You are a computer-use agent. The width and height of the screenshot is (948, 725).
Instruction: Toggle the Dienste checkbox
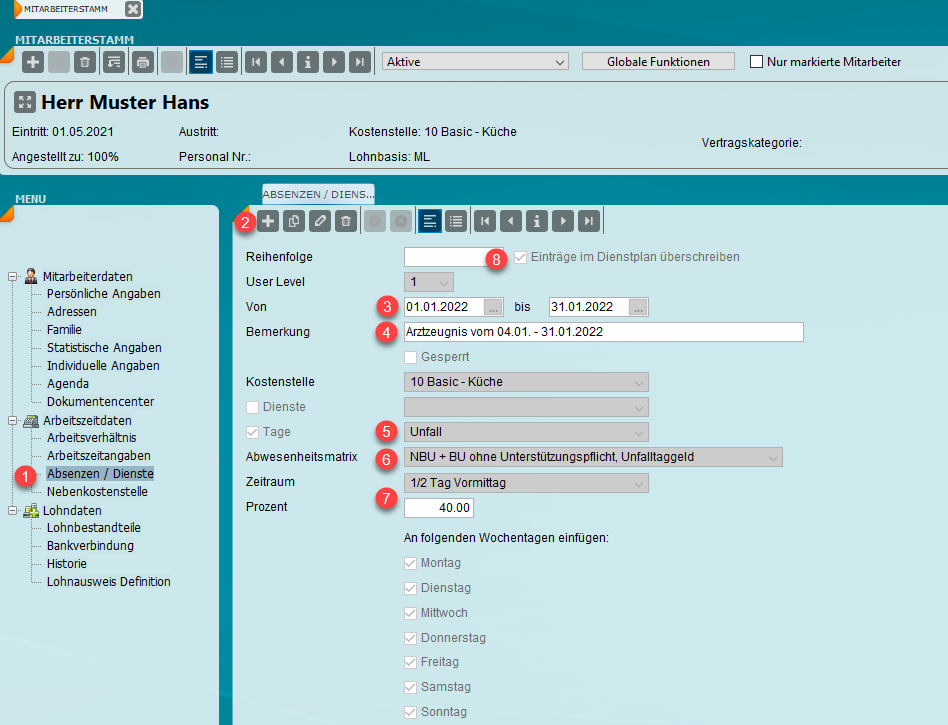[252, 407]
